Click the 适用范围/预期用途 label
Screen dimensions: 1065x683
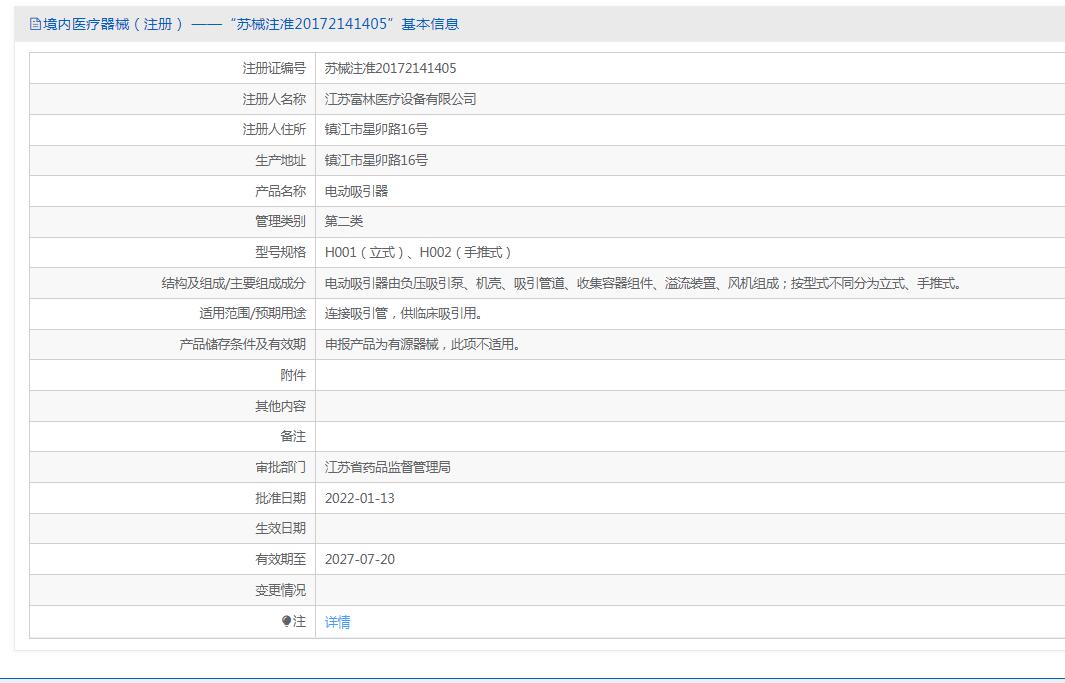[253, 314]
